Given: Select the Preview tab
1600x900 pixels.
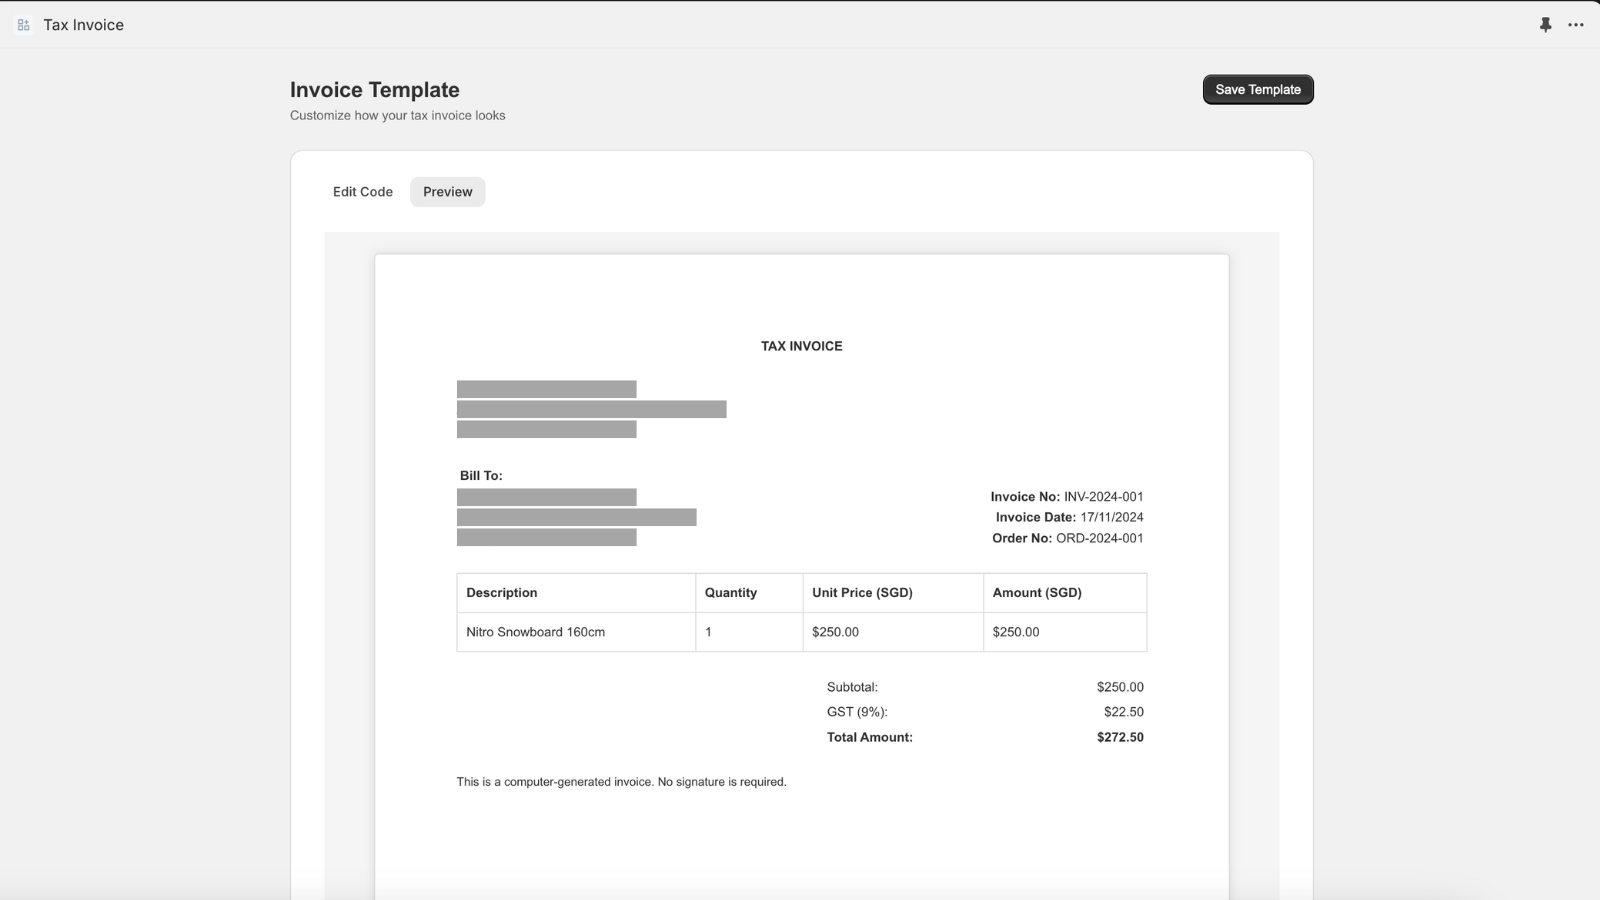Looking at the screenshot, I should pos(447,191).
